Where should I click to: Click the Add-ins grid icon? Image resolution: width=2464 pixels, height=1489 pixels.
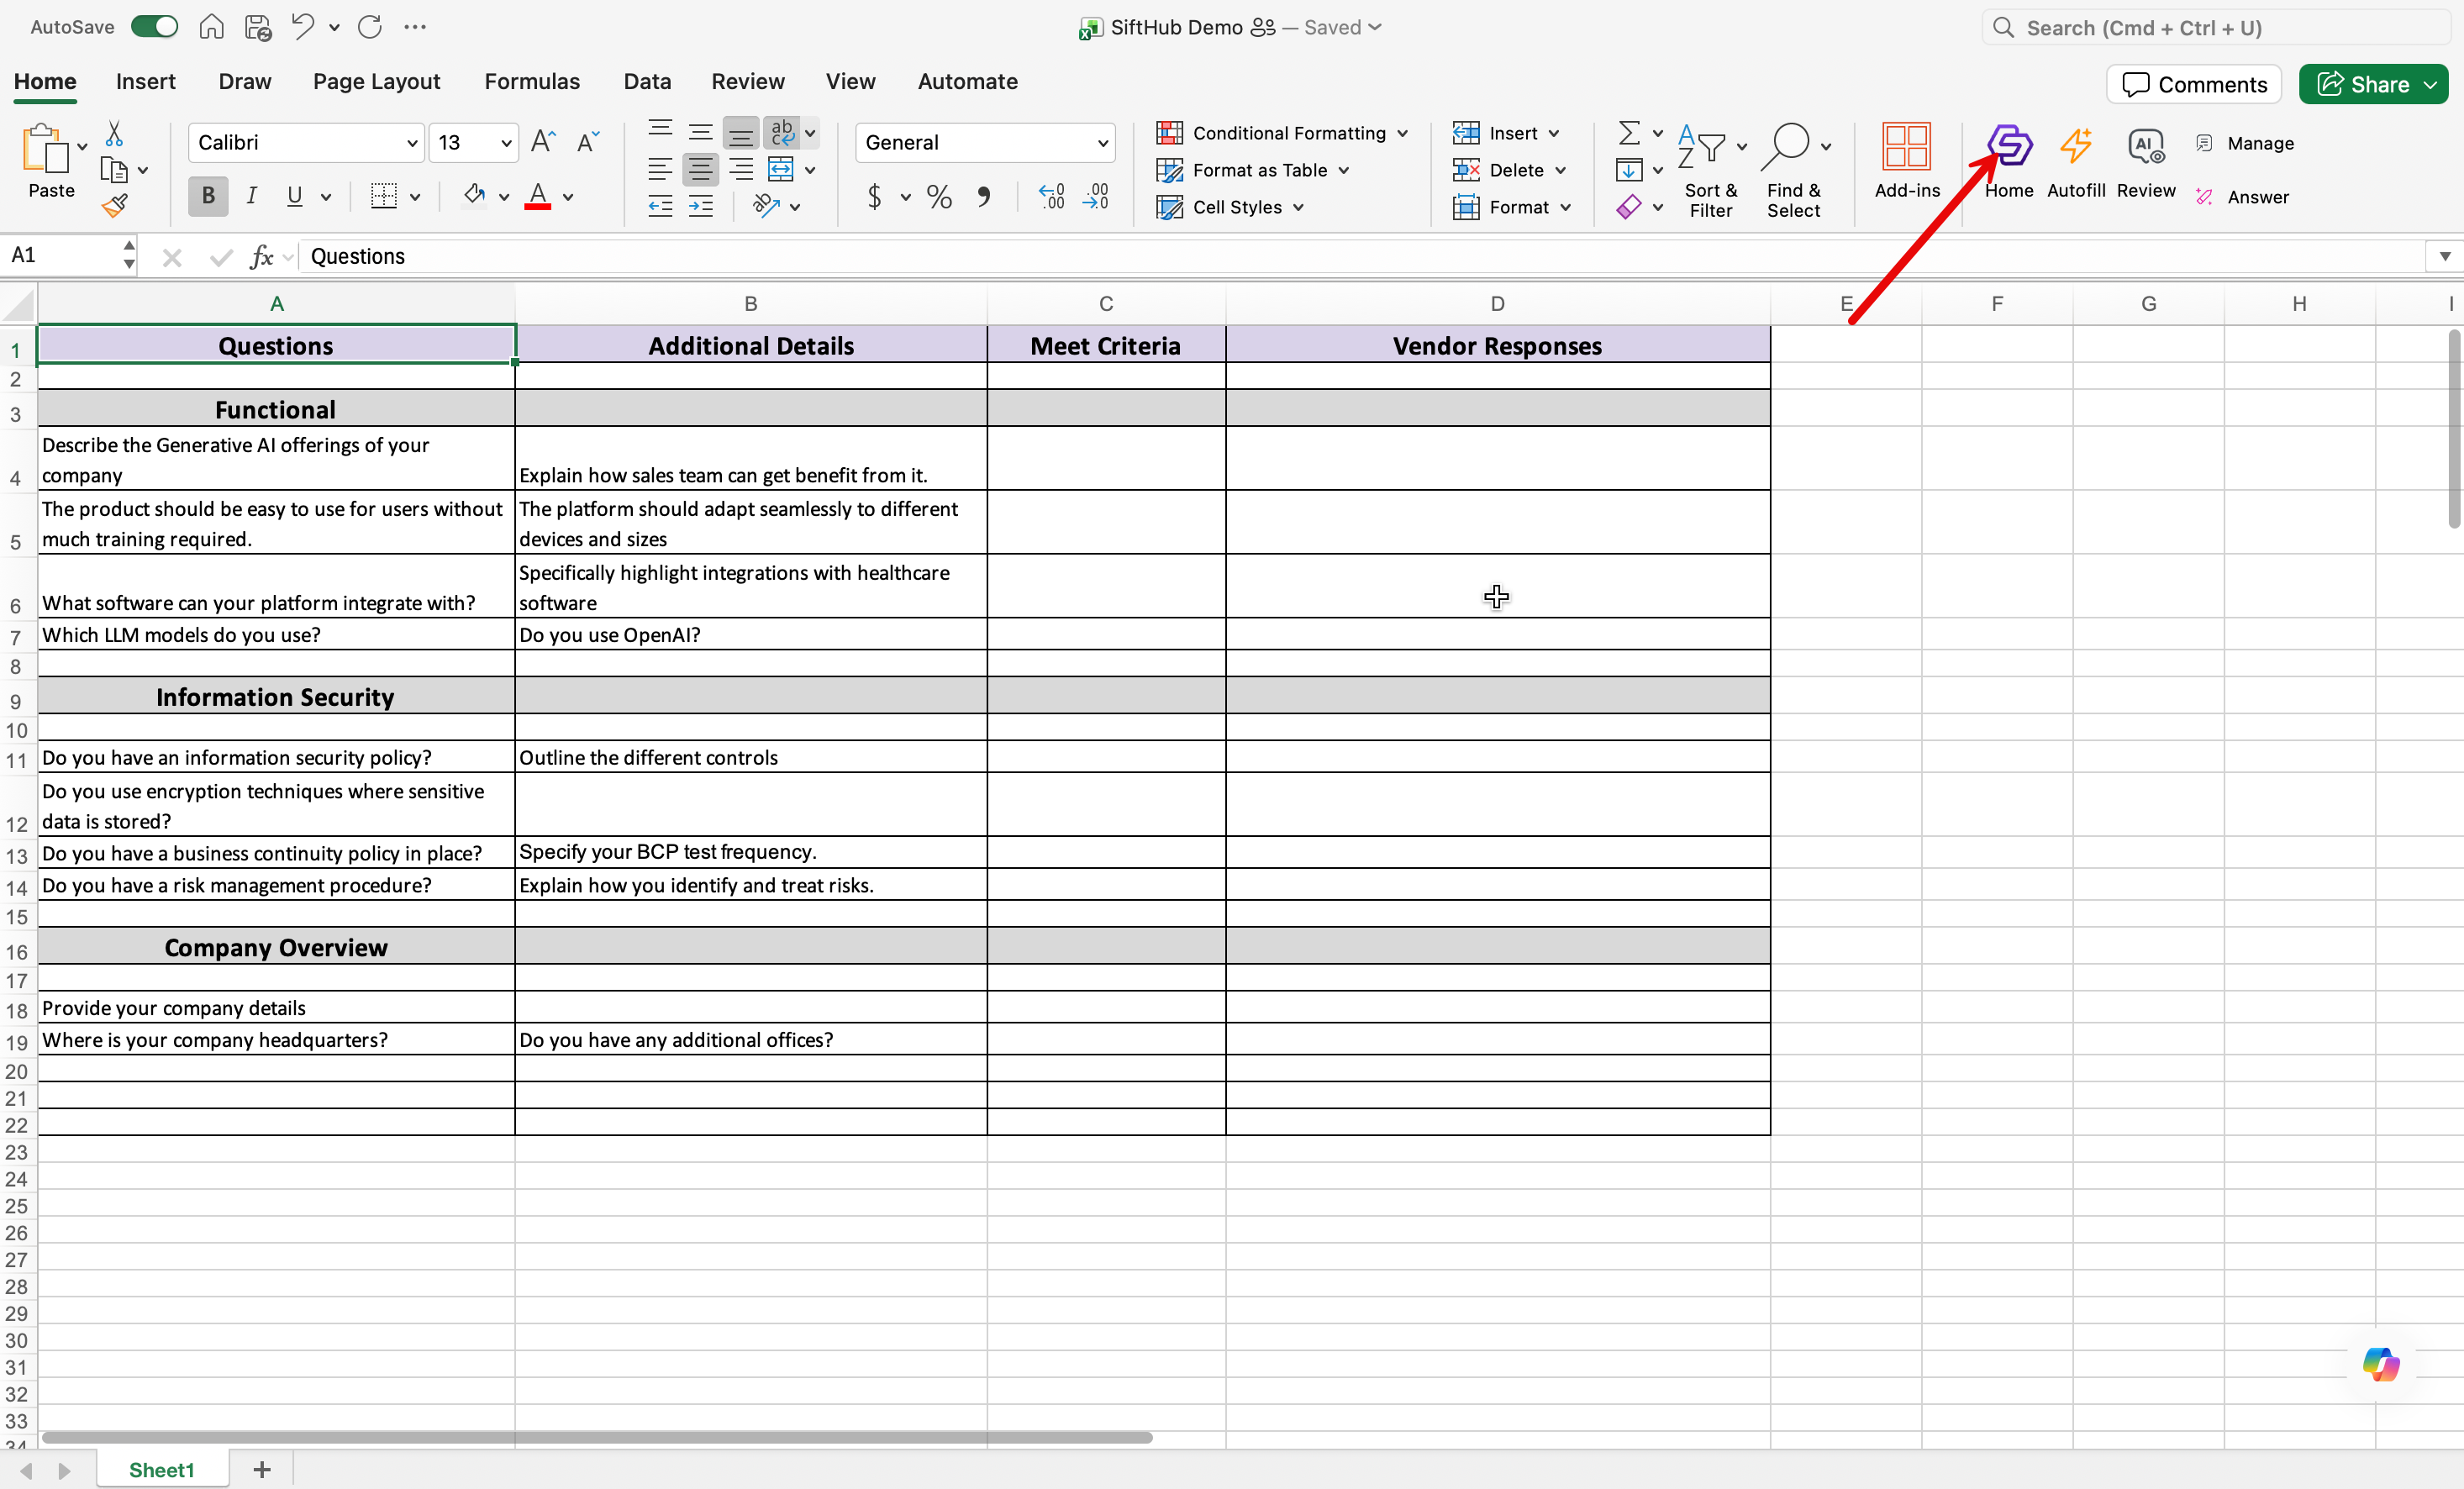[x=1906, y=148]
